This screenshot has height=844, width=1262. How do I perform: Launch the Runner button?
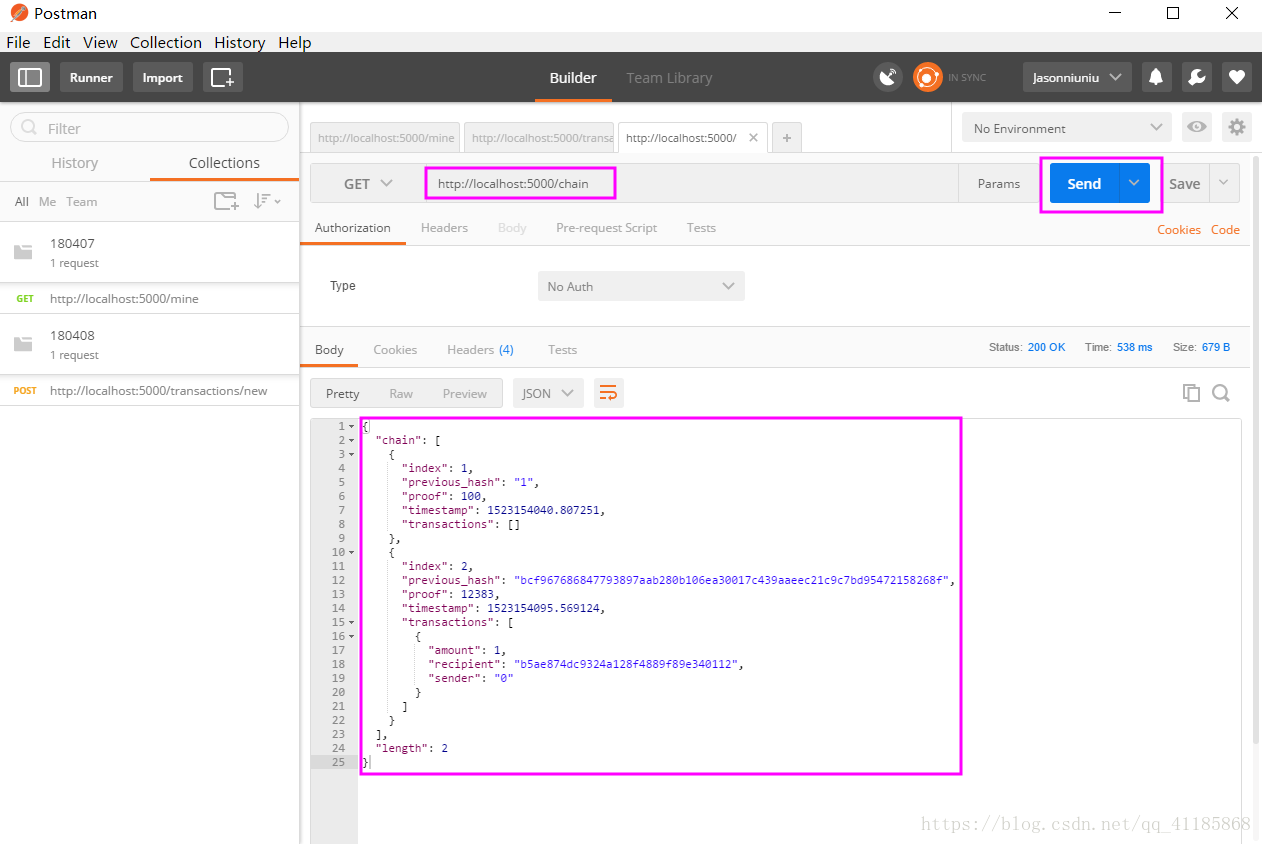[91, 77]
